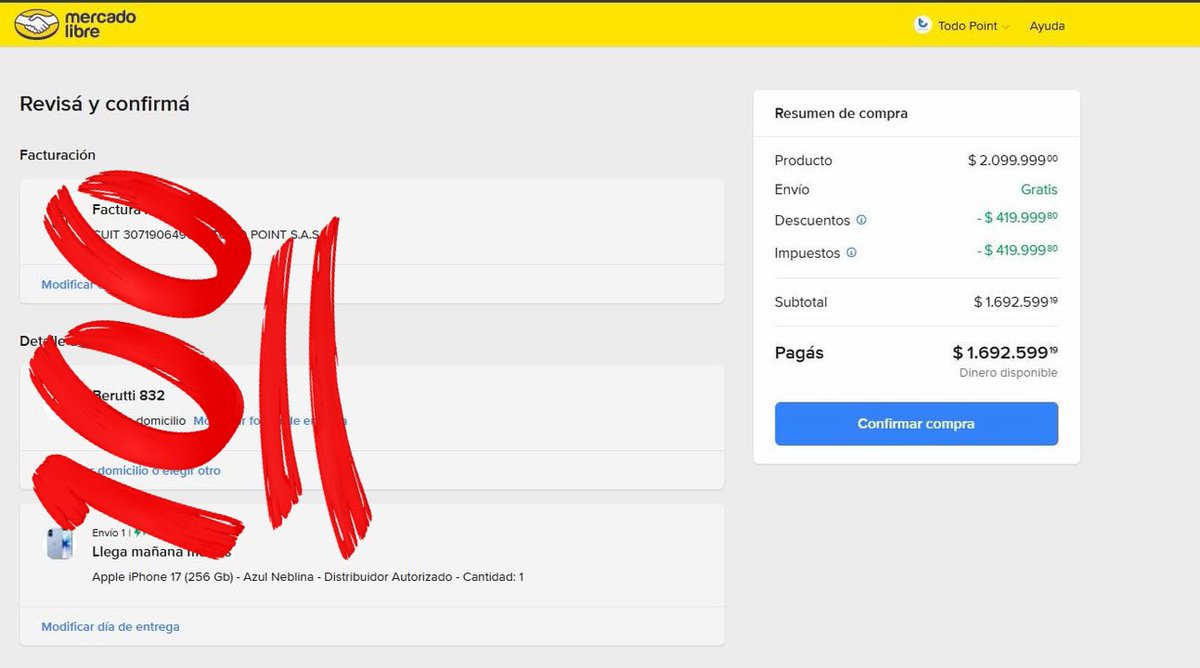1200x668 pixels.
Task: Open the Todo Point account dropdown
Action: (973, 26)
